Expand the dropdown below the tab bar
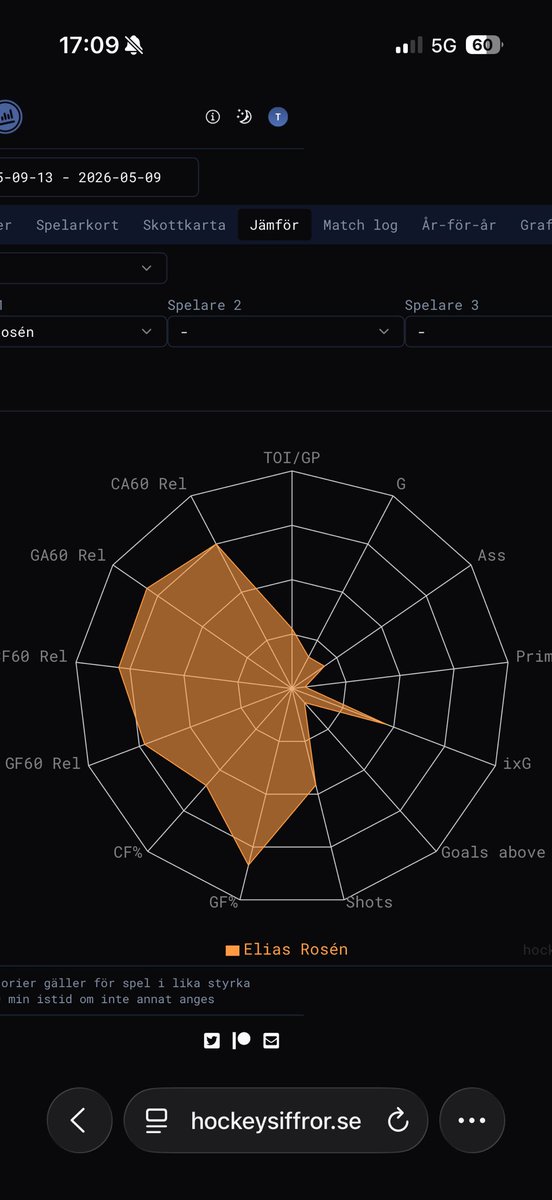Viewport: 552px width, 1200px height. [x=83, y=268]
